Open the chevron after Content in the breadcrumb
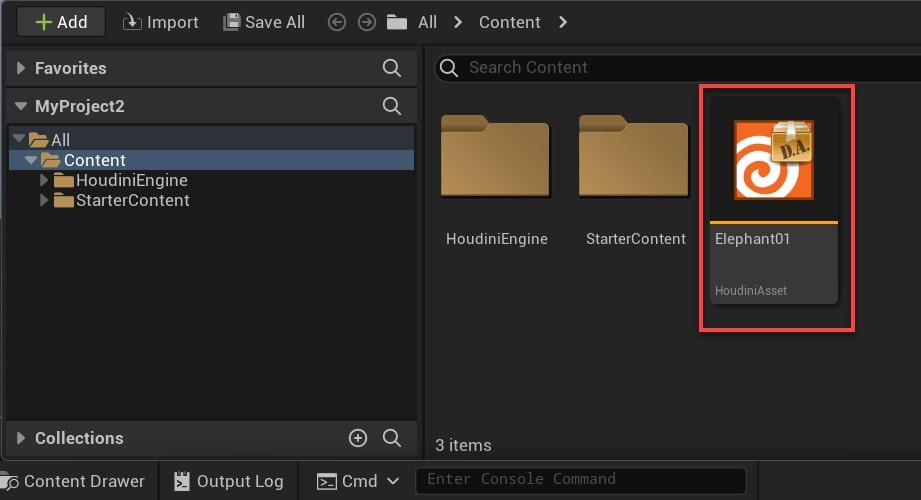The height and width of the screenshot is (500, 921). click(x=563, y=22)
